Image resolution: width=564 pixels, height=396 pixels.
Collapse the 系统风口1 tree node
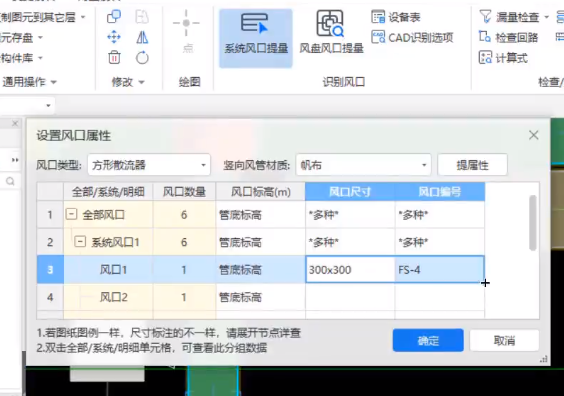tap(80, 242)
